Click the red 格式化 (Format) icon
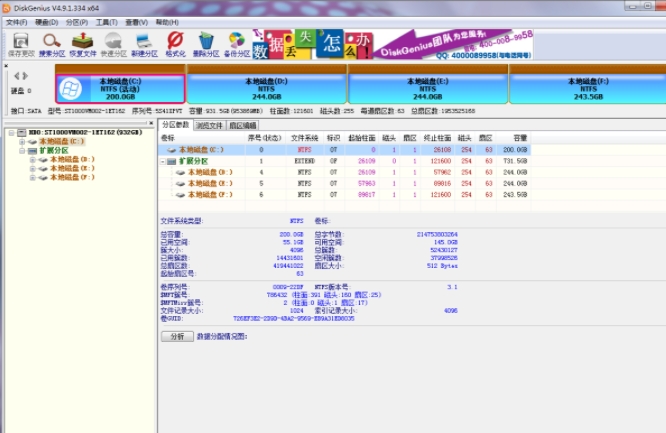666x433 pixels. pos(175,43)
